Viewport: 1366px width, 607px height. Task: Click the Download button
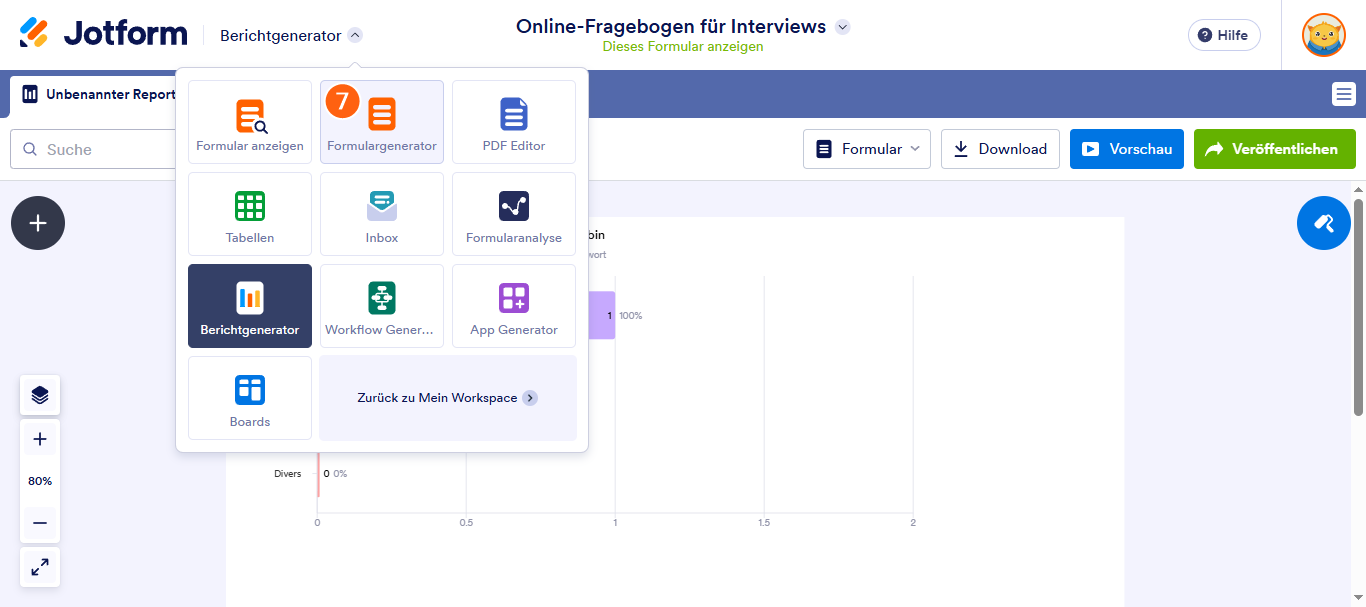pos(1000,149)
